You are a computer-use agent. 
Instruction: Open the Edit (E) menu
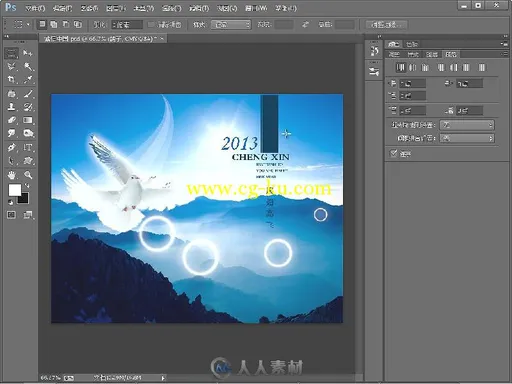[62, 8]
